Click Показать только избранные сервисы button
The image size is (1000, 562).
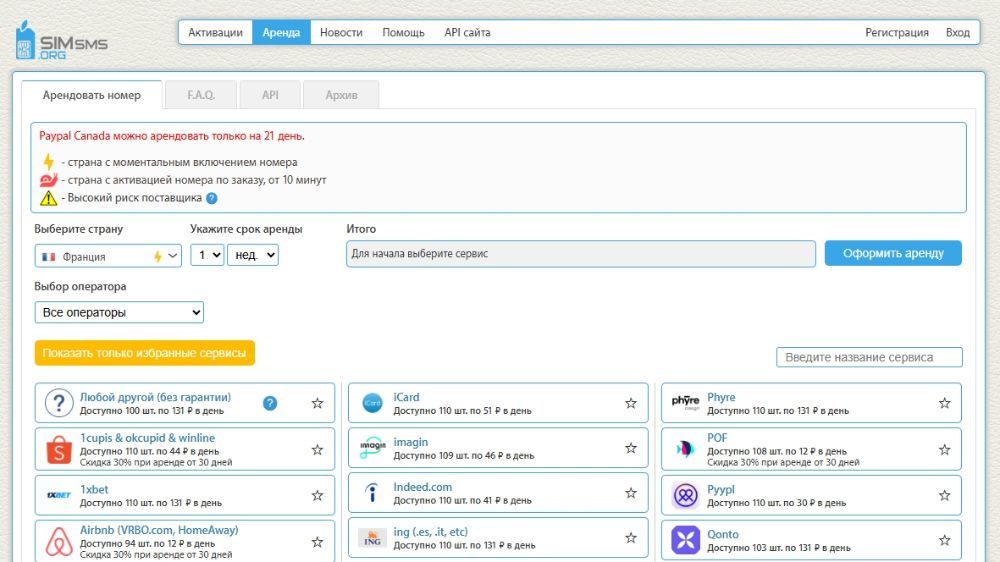coord(144,353)
